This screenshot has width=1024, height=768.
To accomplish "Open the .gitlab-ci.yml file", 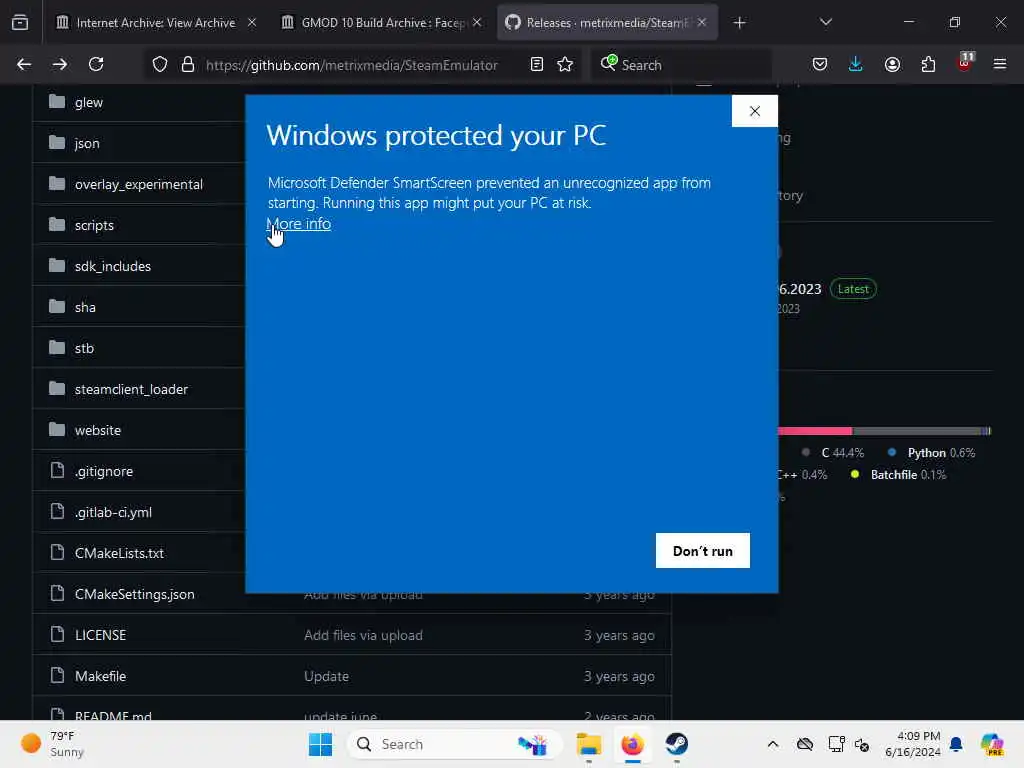I will (113, 513).
